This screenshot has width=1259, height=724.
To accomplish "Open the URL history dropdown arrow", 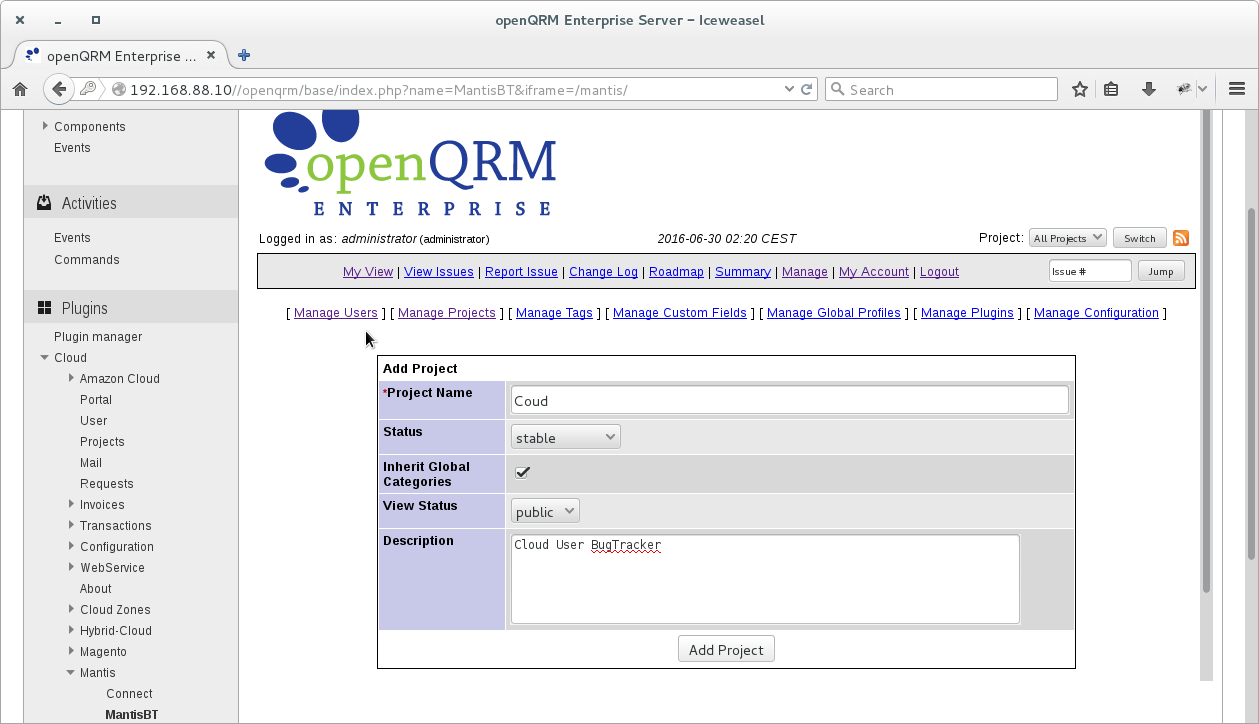I will point(789,89).
